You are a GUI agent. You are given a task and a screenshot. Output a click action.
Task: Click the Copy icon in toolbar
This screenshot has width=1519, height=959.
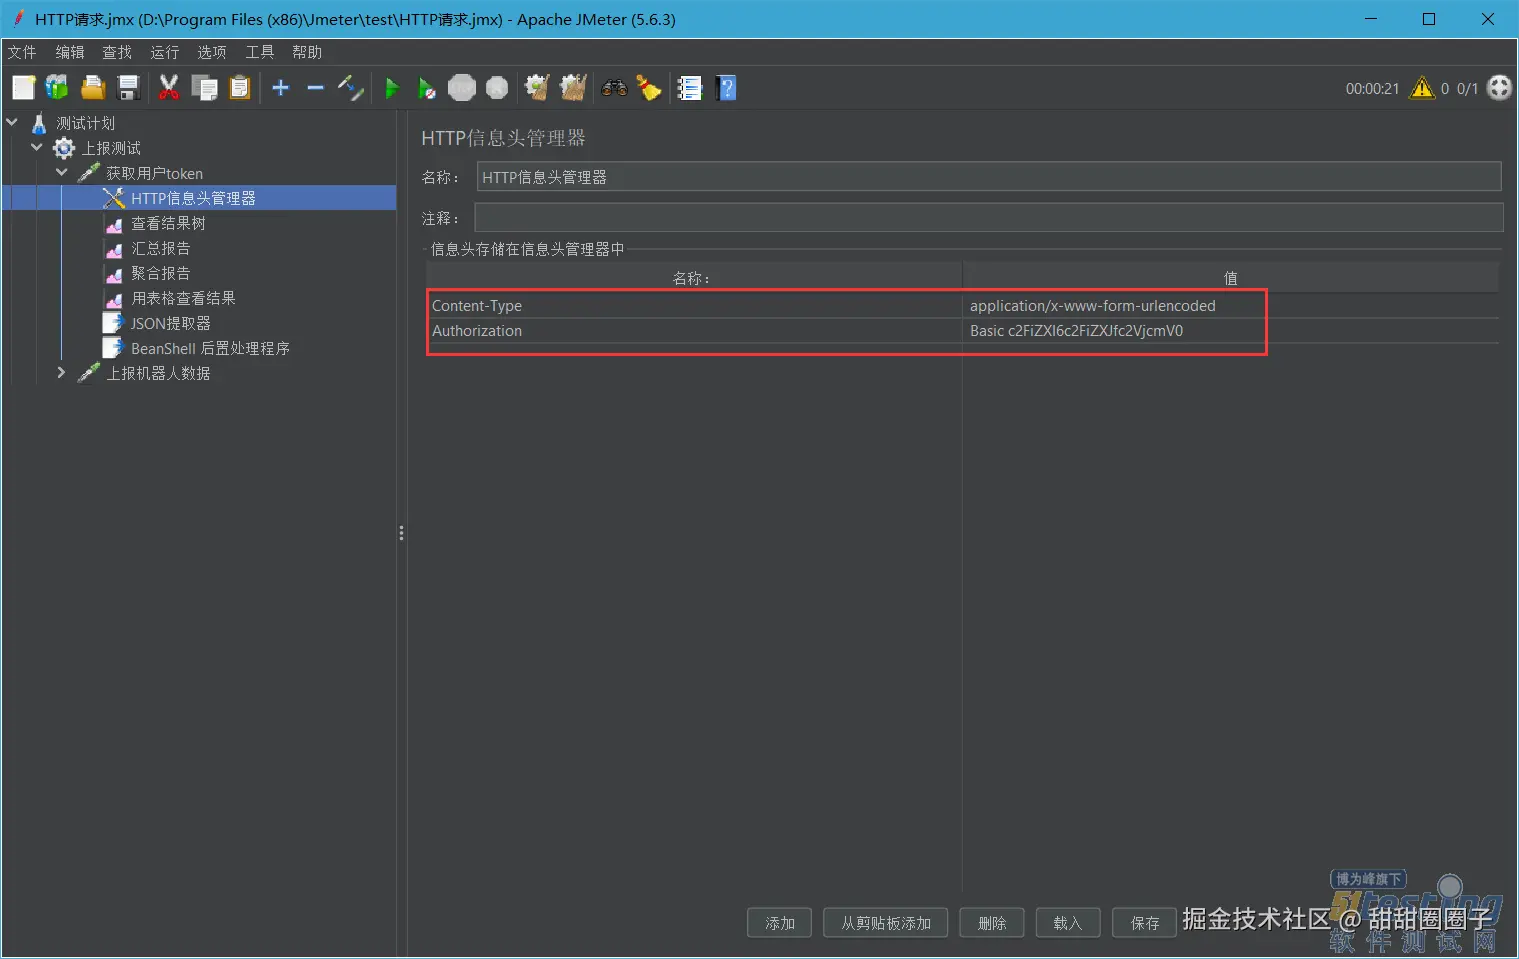pos(205,88)
